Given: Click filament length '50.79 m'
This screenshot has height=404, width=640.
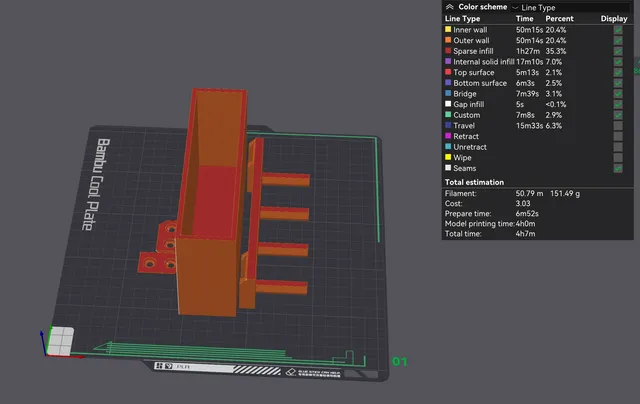Looking at the screenshot, I should pyautogui.click(x=529, y=193).
